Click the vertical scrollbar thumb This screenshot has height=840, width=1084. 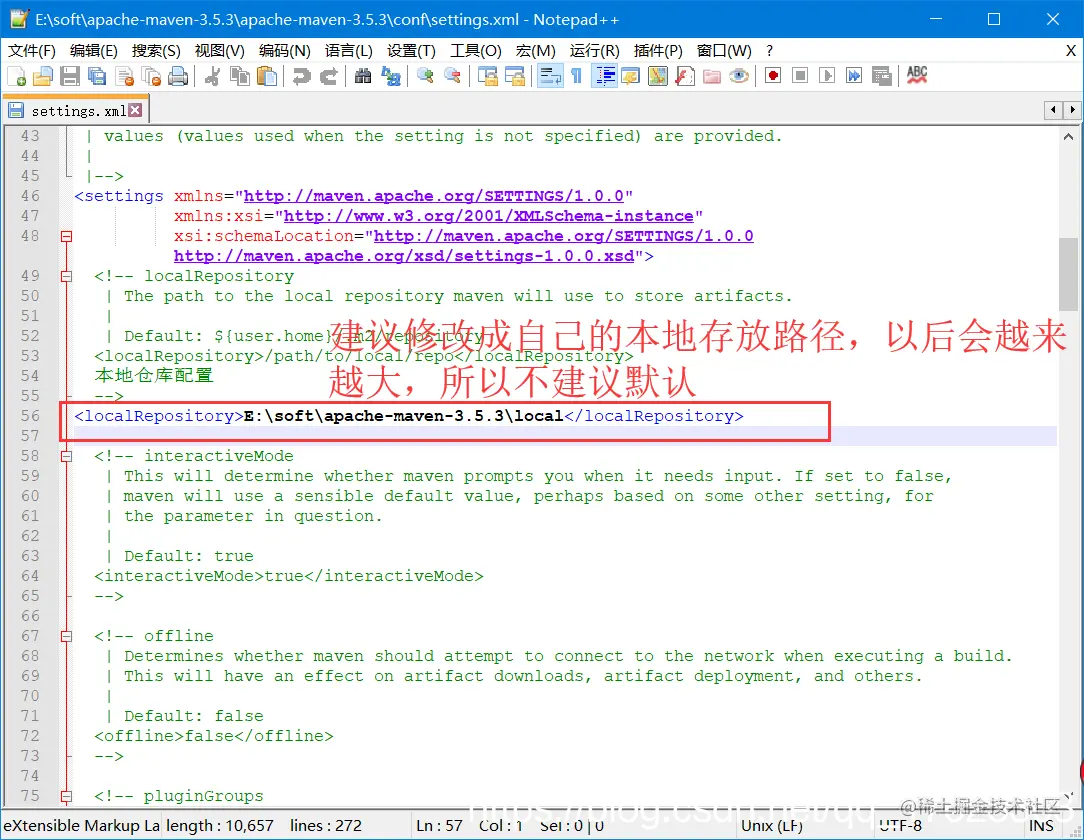1068,274
